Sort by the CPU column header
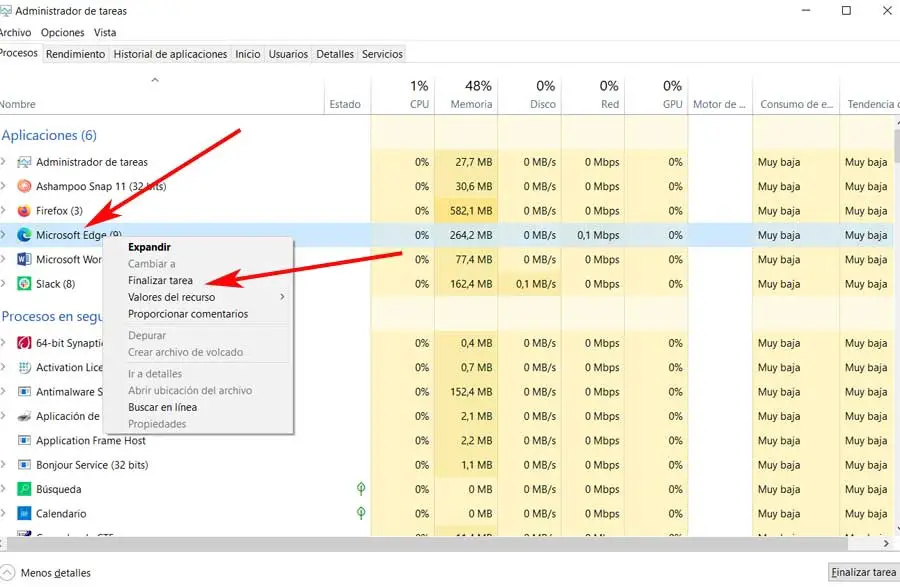 tap(403, 95)
